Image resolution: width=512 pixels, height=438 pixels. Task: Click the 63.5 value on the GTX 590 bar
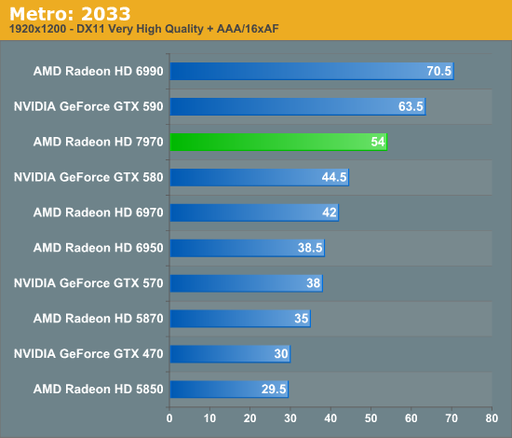pyautogui.click(x=411, y=107)
